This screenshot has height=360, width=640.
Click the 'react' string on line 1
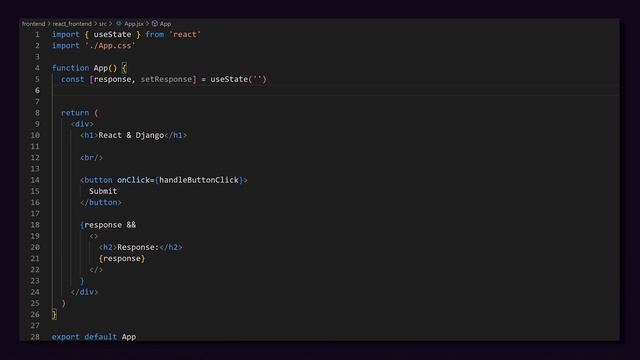(185, 35)
